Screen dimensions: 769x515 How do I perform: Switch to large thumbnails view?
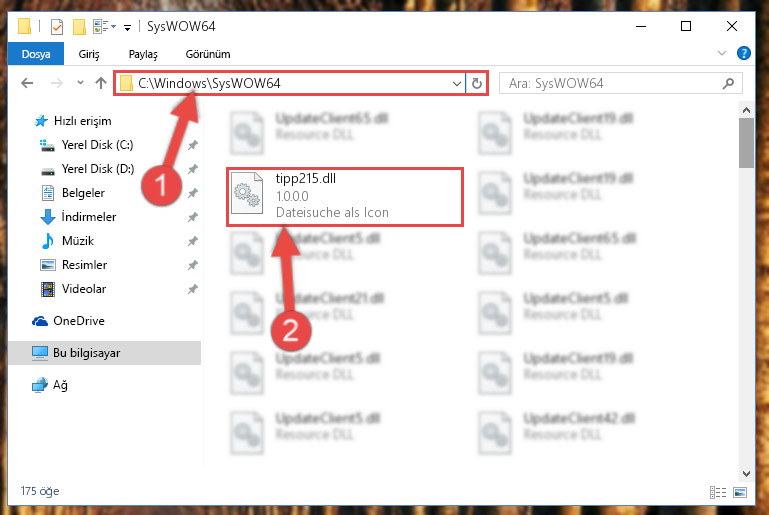(x=740, y=492)
